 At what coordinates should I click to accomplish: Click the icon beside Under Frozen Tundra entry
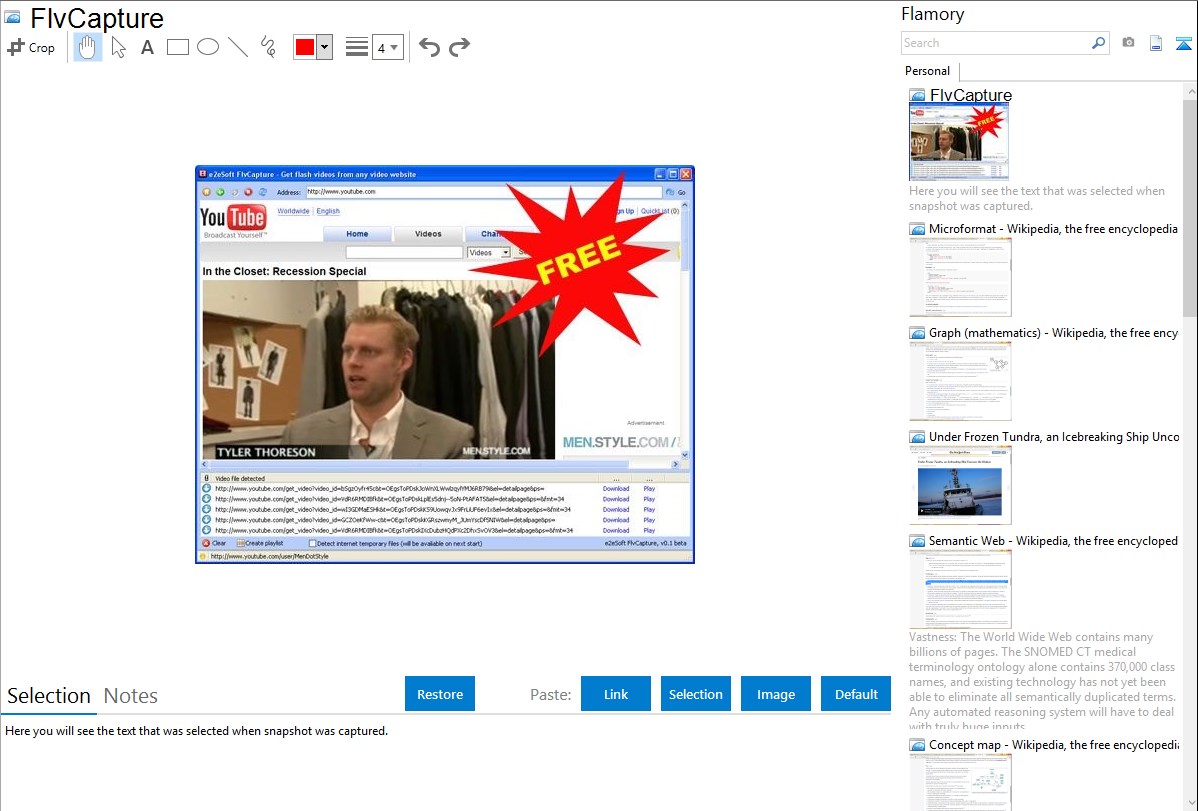918,437
